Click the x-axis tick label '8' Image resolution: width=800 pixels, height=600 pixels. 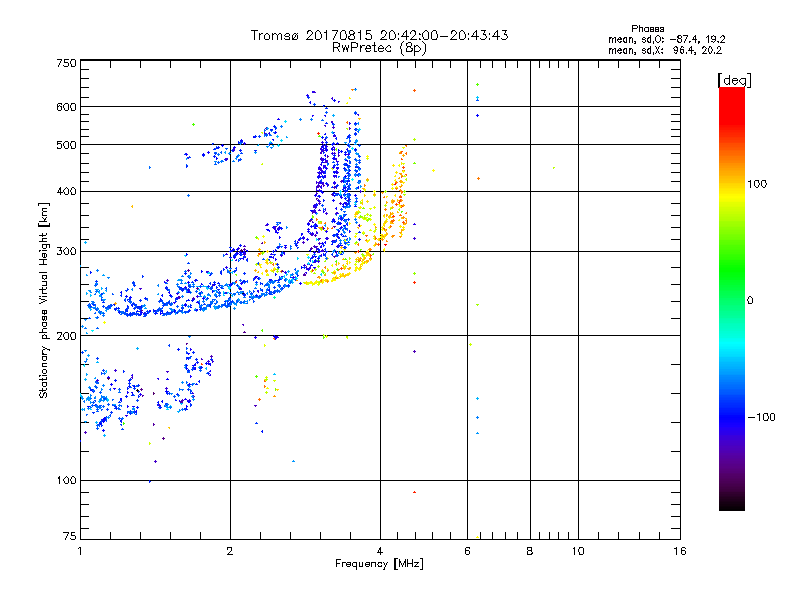point(530,552)
